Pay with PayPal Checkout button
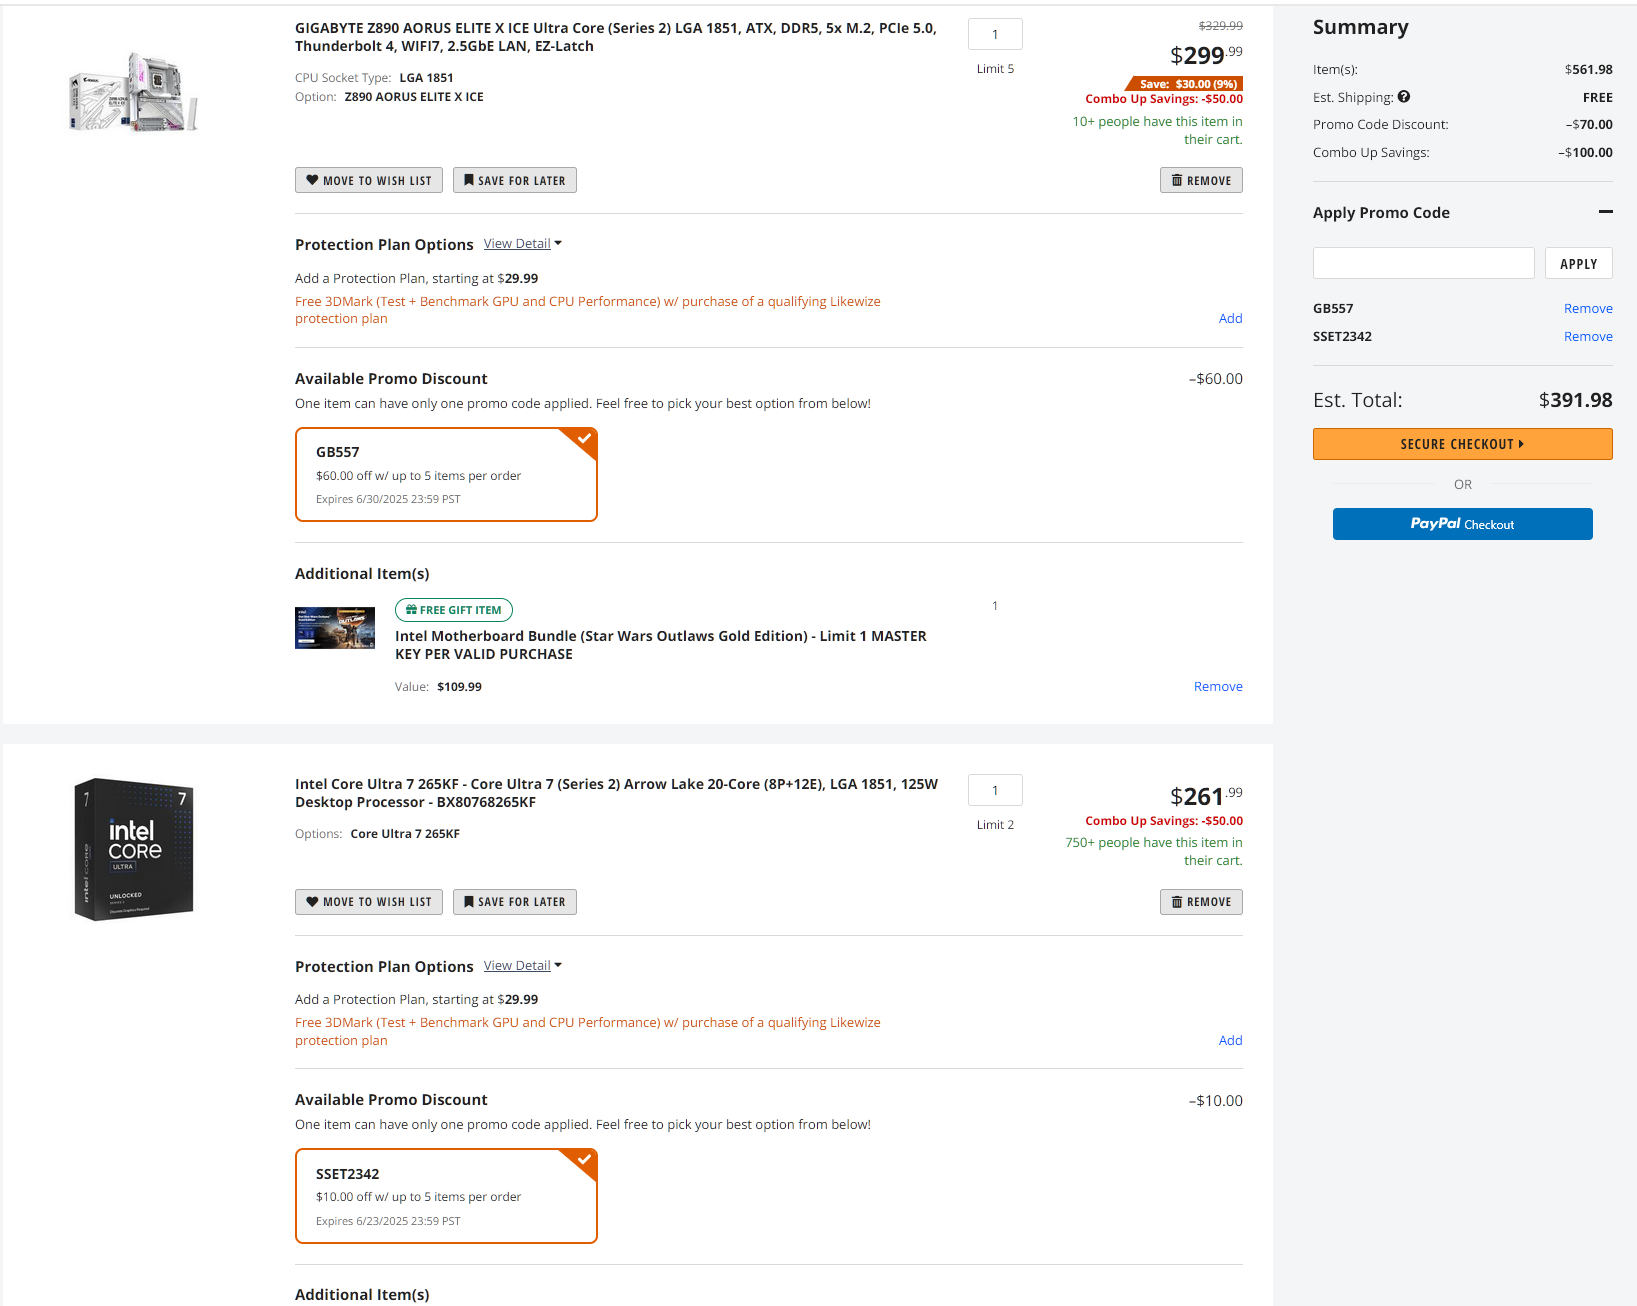Viewport: 1637px width, 1306px height. (x=1462, y=524)
